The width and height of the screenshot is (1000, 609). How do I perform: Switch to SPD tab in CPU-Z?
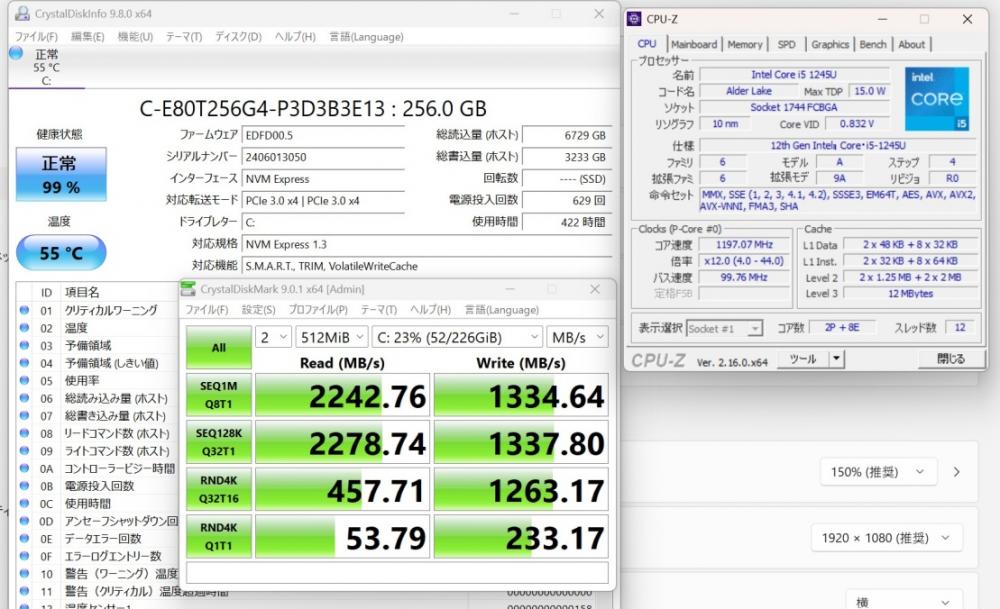pyautogui.click(x=786, y=44)
